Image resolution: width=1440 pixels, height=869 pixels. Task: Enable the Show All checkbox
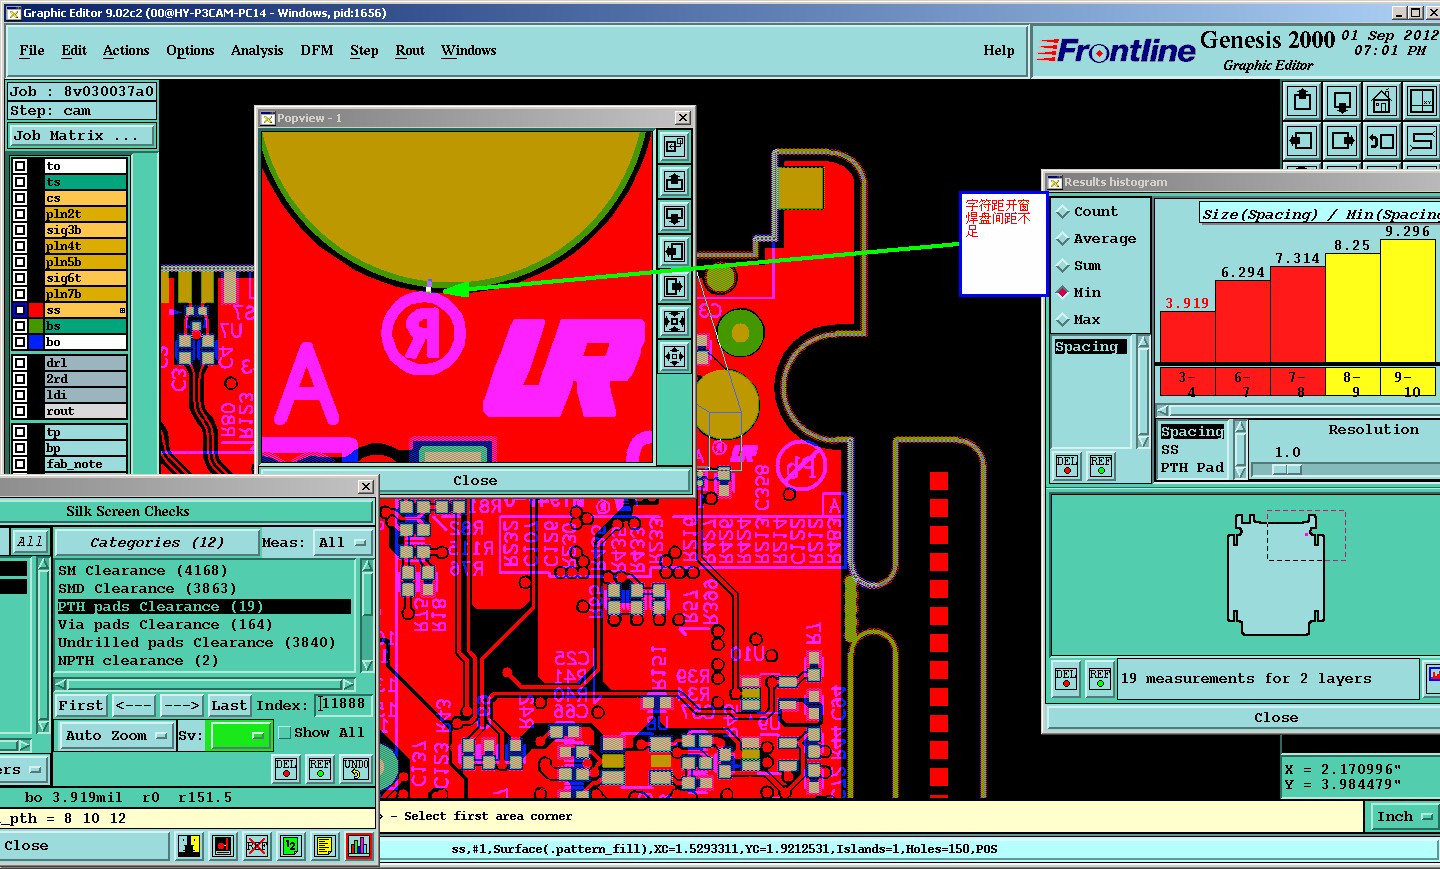(x=285, y=733)
